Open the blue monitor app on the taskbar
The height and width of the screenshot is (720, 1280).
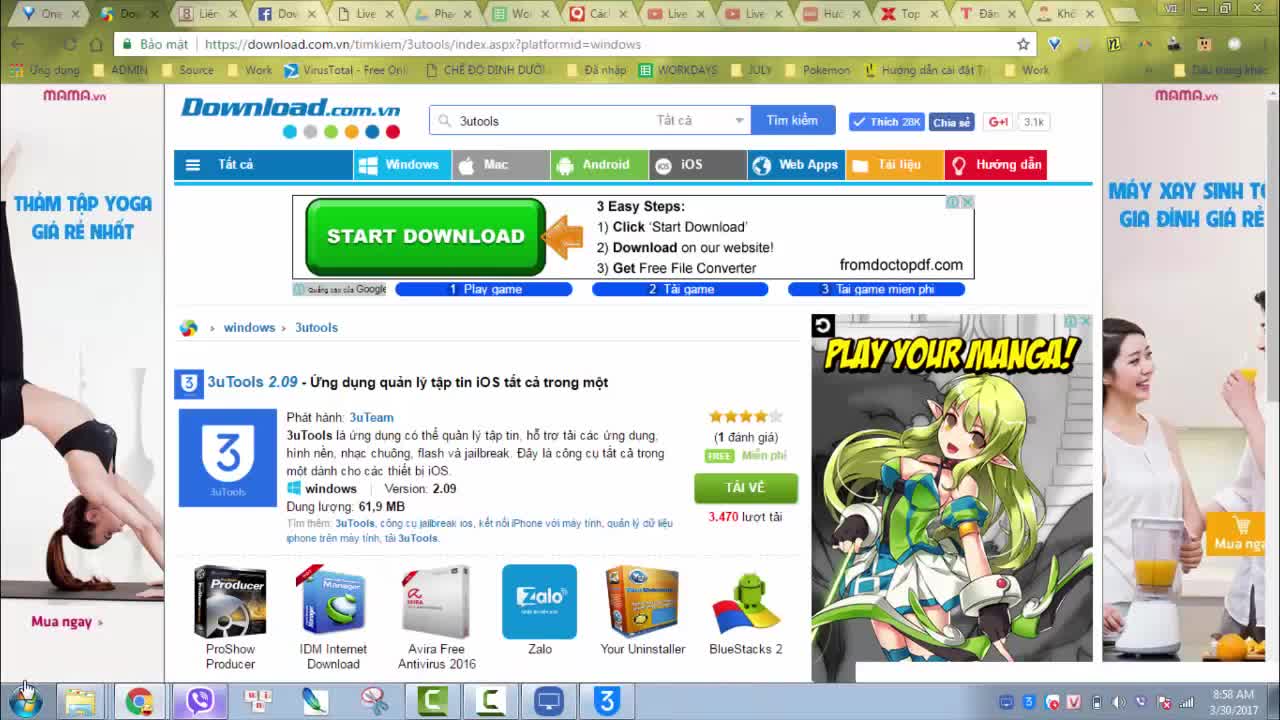(549, 701)
